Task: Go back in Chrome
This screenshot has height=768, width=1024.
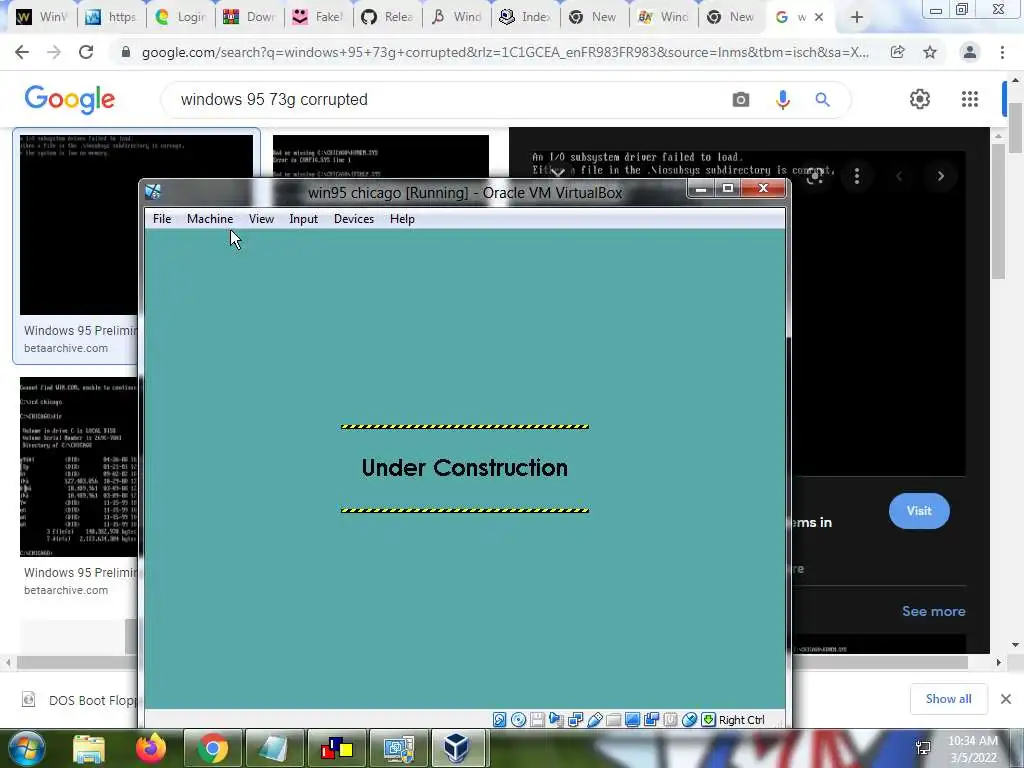Action: (x=22, y=52)
